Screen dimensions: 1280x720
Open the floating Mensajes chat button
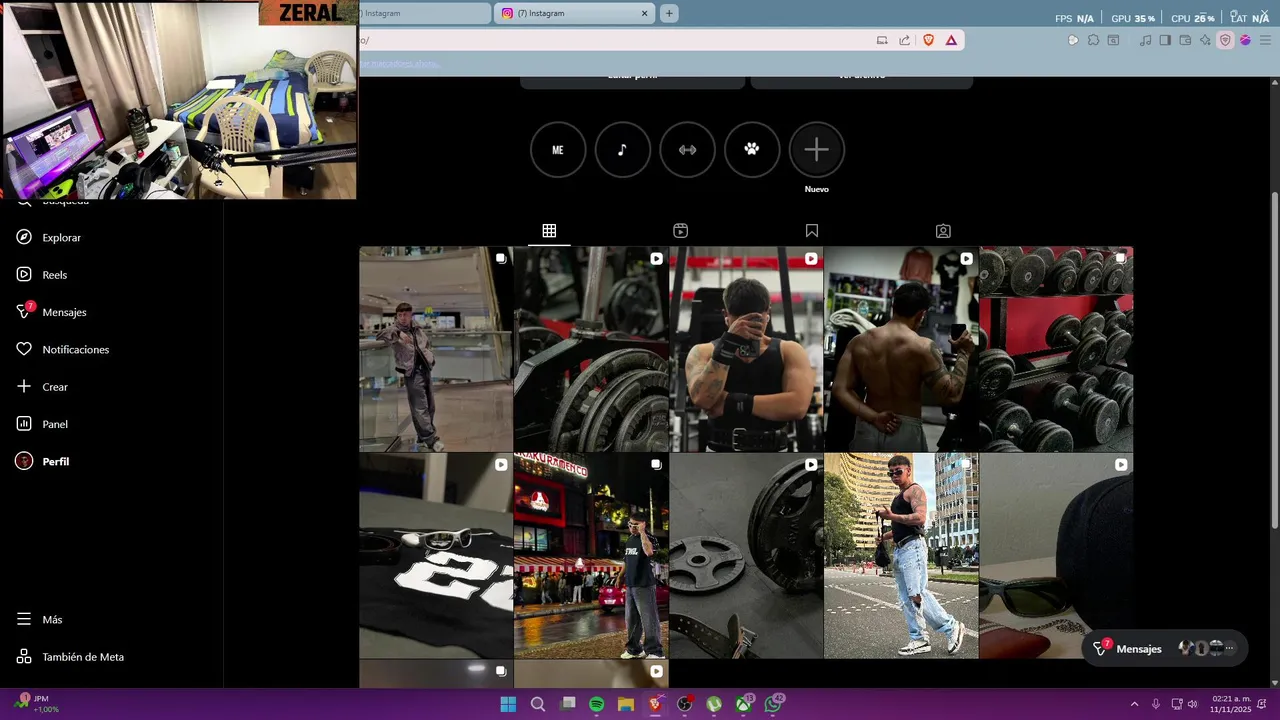tap(1165, 649)
